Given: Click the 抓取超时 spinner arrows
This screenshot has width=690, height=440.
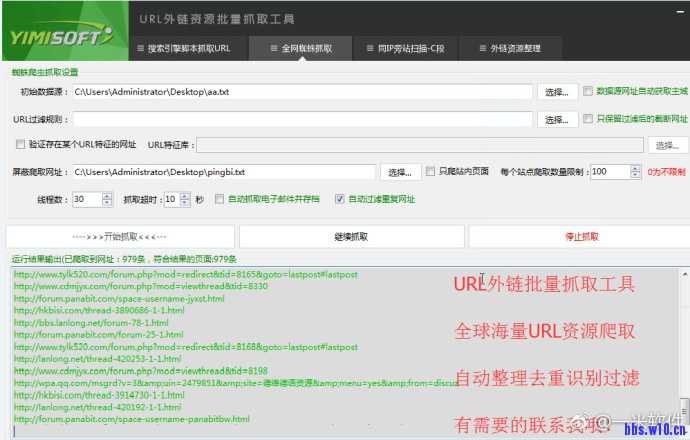Looking at the screenshot, I should [185, 199].
